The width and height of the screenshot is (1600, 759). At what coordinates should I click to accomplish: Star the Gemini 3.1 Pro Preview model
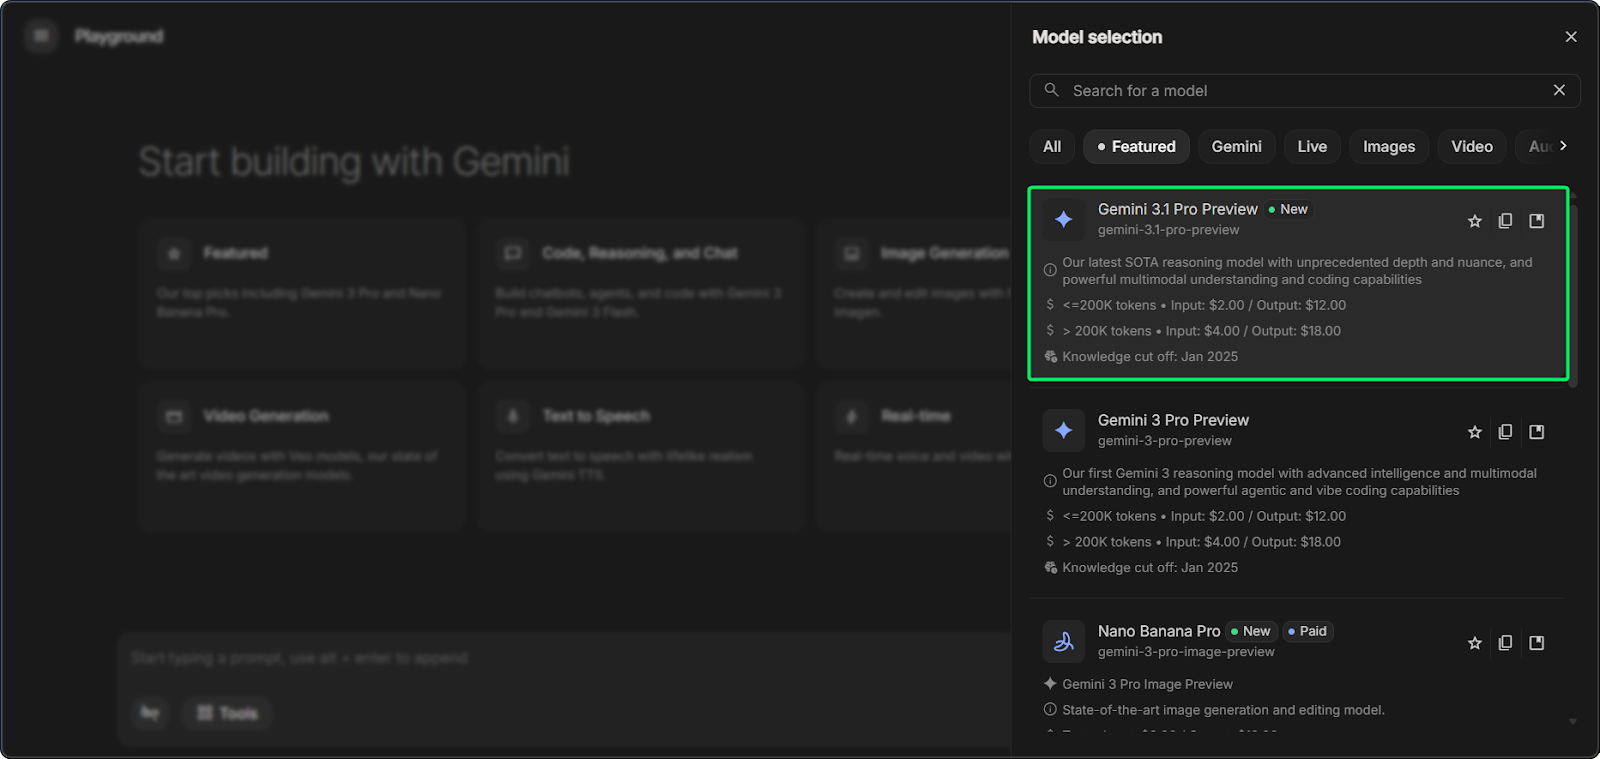[x=1474, y=221]
